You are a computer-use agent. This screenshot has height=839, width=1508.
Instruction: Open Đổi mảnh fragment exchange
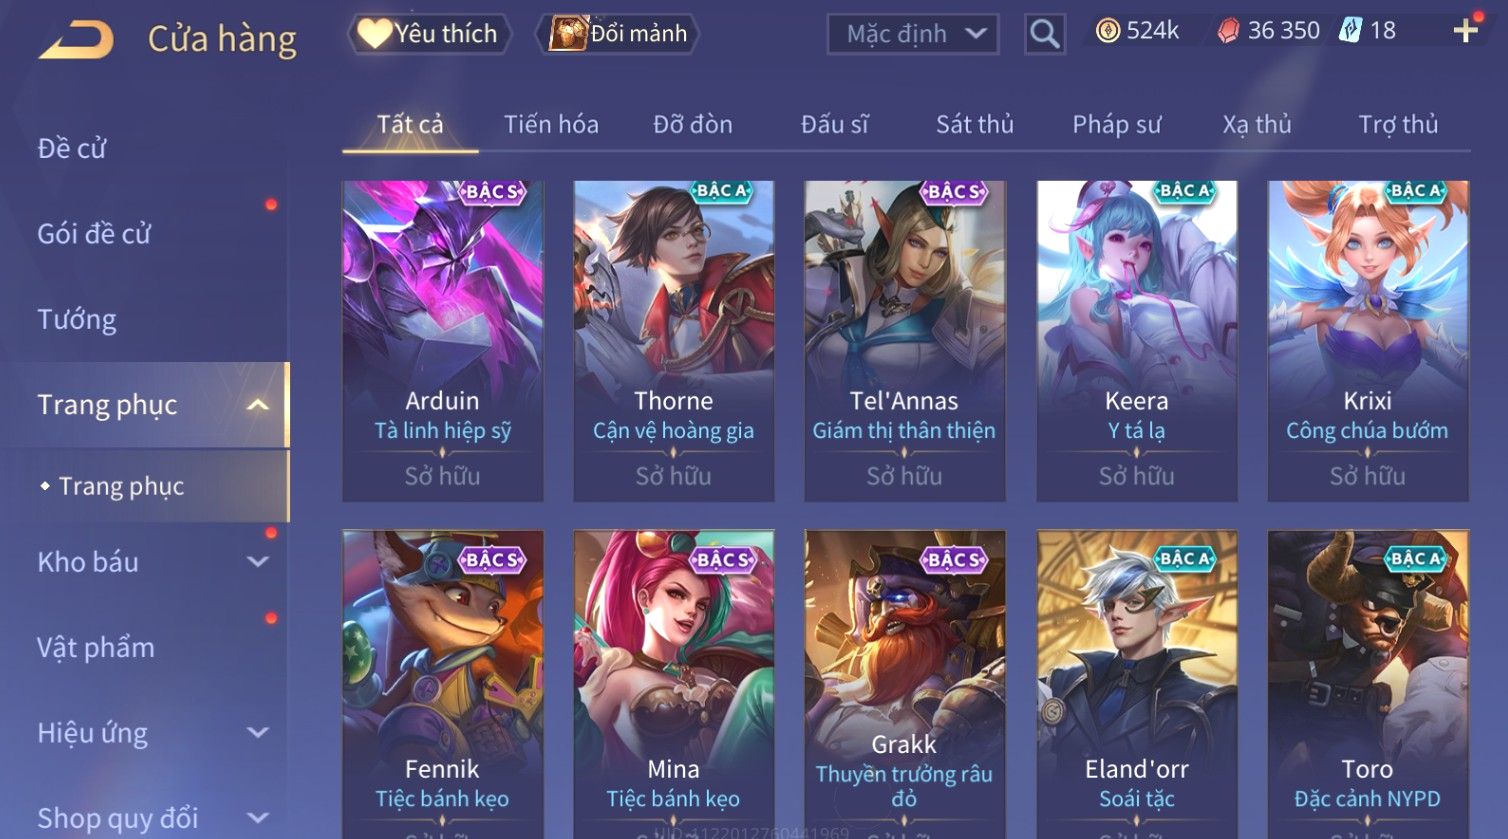(x=617, y=34)
